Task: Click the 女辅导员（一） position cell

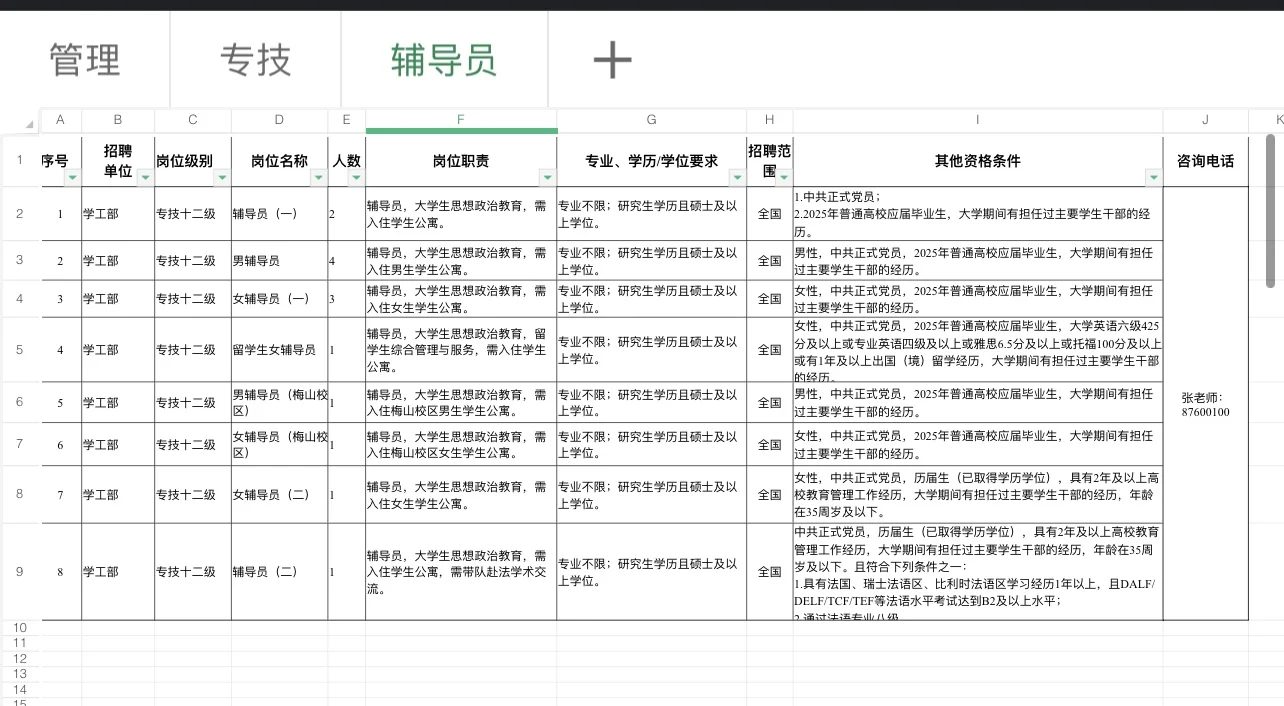Action: click(280, 298)
